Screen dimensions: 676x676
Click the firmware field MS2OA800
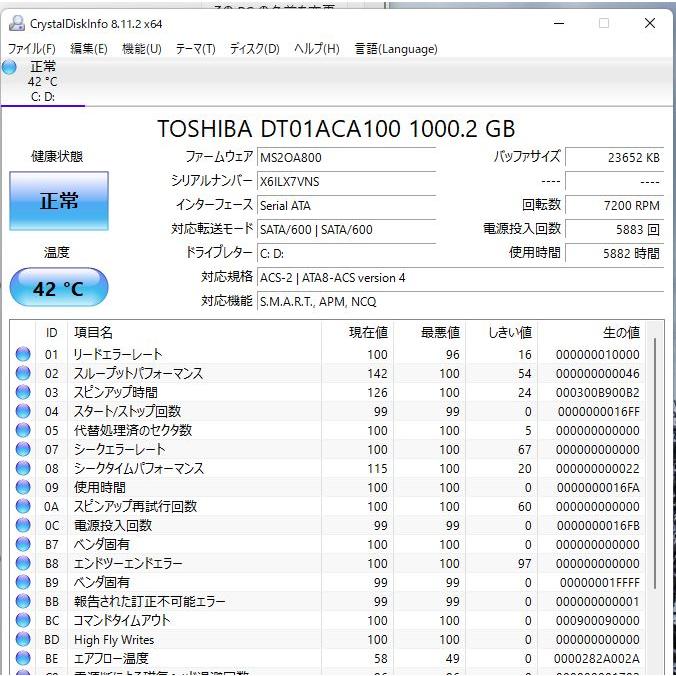[x=347, y=157]
